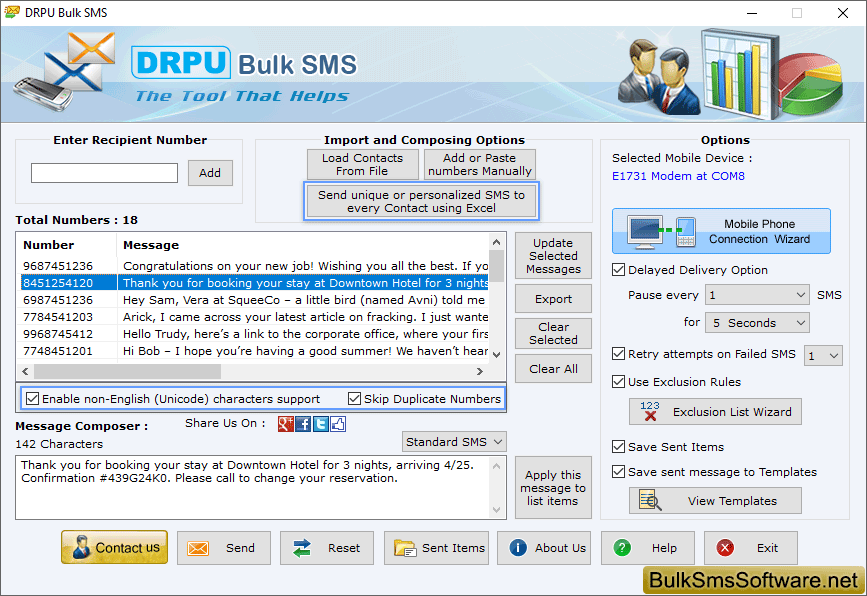This screenshot has width=867, height=596.
Task: Click the message list vertical scrollbar thumb
Action: 497,265
